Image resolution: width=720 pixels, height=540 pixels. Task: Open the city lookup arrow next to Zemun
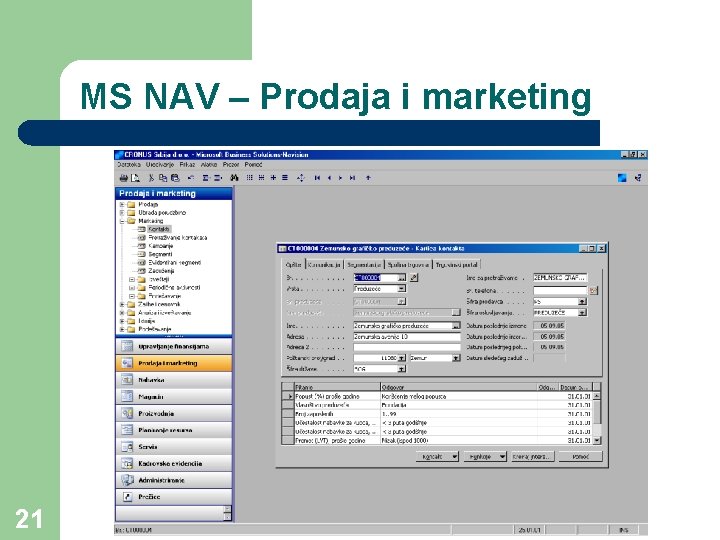coord(456,358)
